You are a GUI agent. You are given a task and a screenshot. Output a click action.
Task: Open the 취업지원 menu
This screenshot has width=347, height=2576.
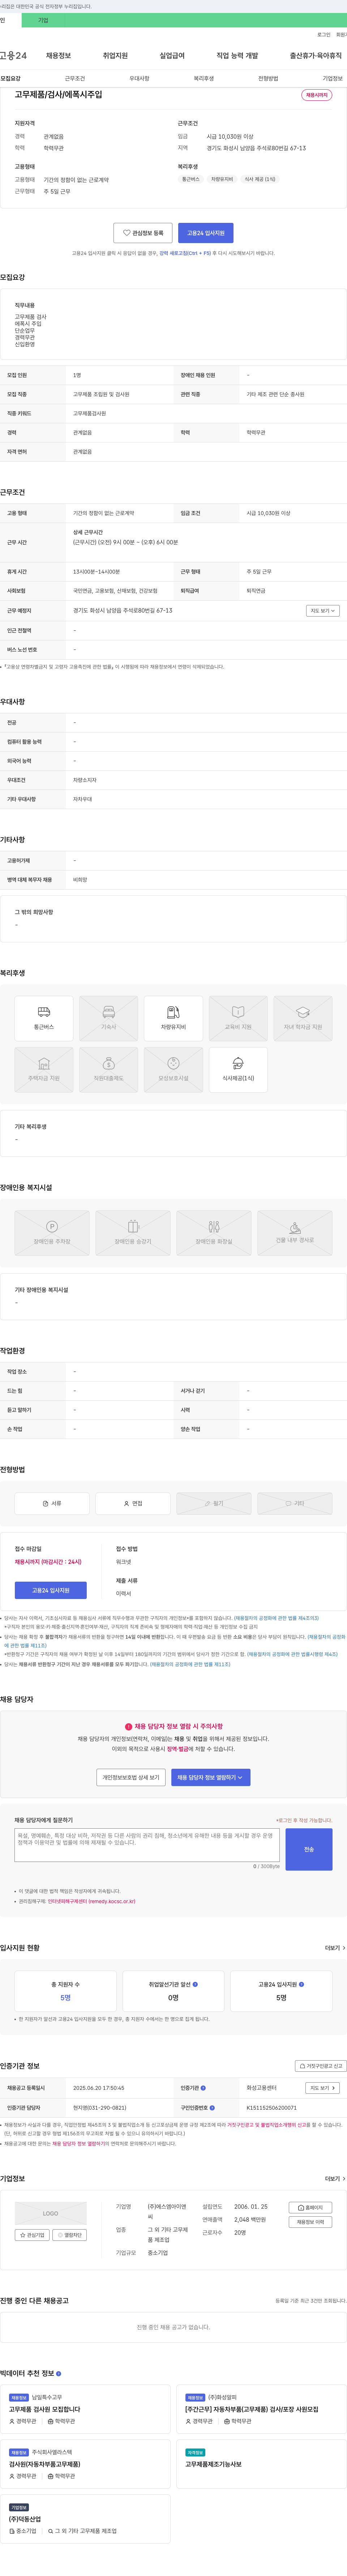pos(115,56)
